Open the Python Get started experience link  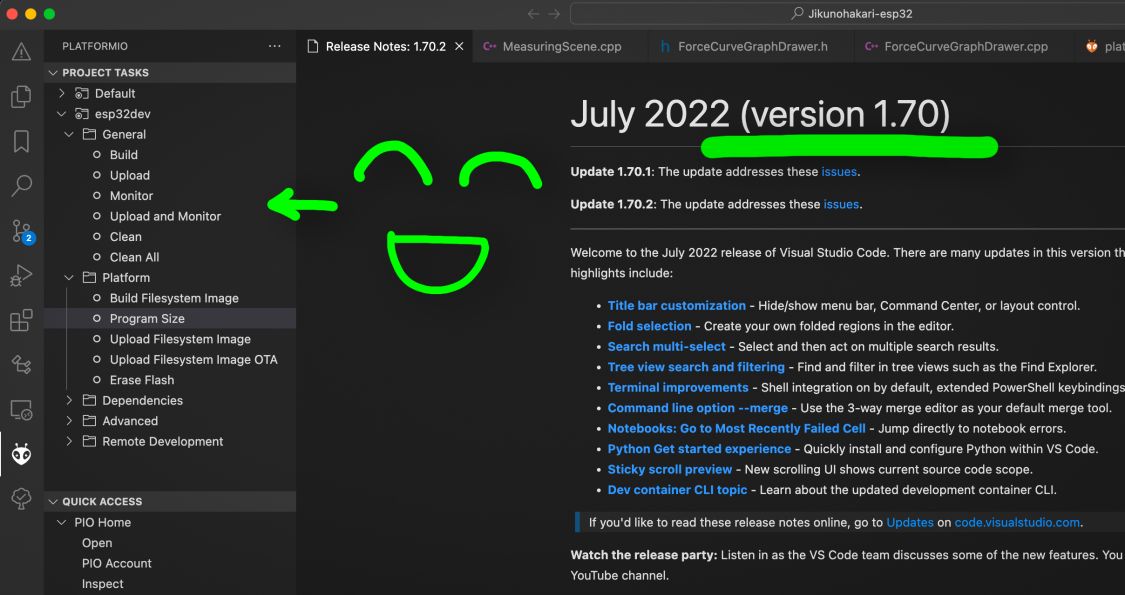(700, 449)
